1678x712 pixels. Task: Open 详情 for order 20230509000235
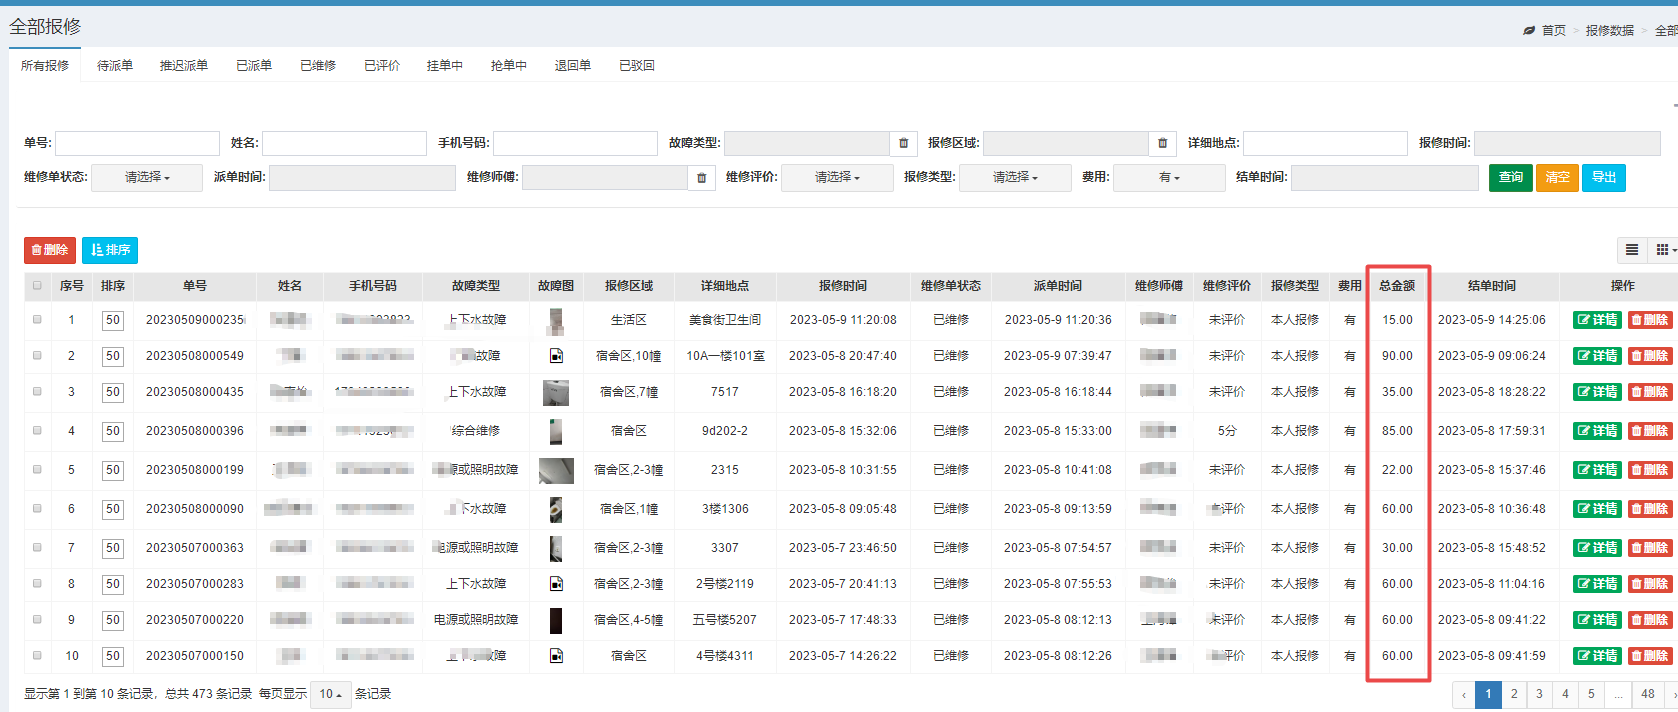pyautogui.click(x=1597, y=320)
